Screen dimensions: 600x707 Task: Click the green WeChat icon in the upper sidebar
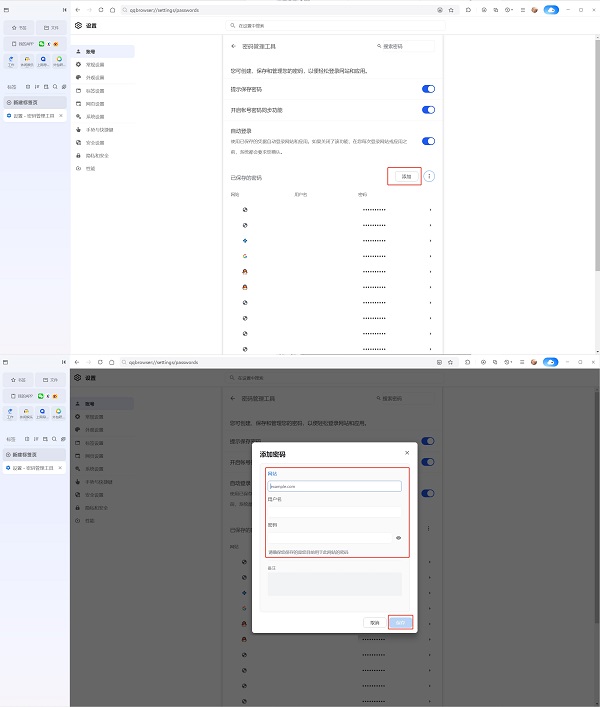tap(41, 44)
